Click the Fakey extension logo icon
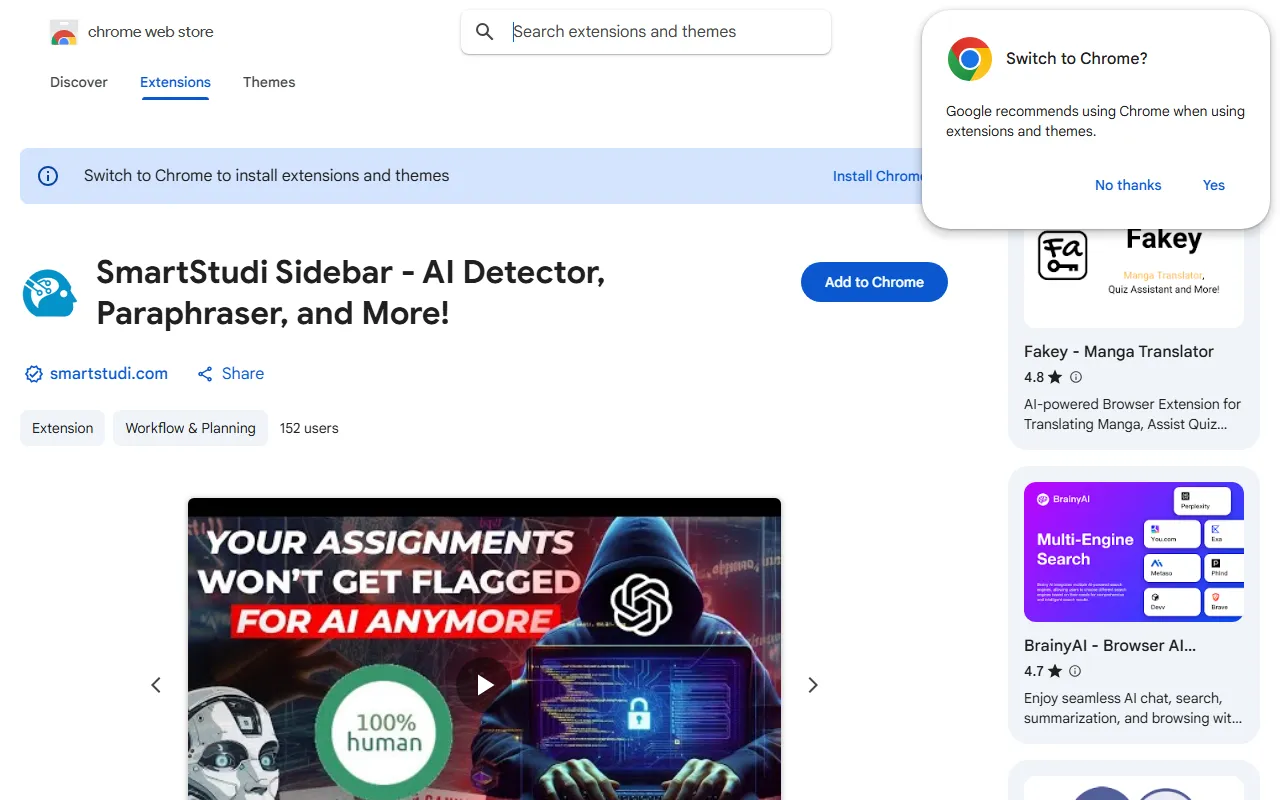Image resolution: width=1280 pixels, height=800 pixels. point(1062,255)
